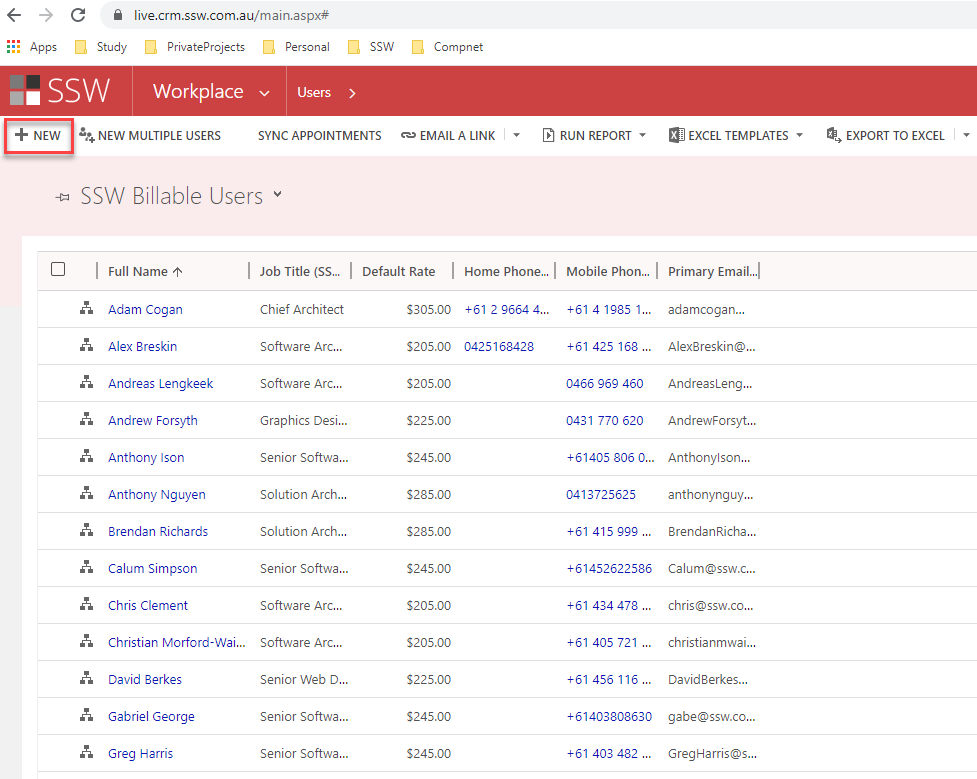Click the user icon in Anthony Nguyen row
The width and height of the screenshot is (977, 779).
[87, 493]
